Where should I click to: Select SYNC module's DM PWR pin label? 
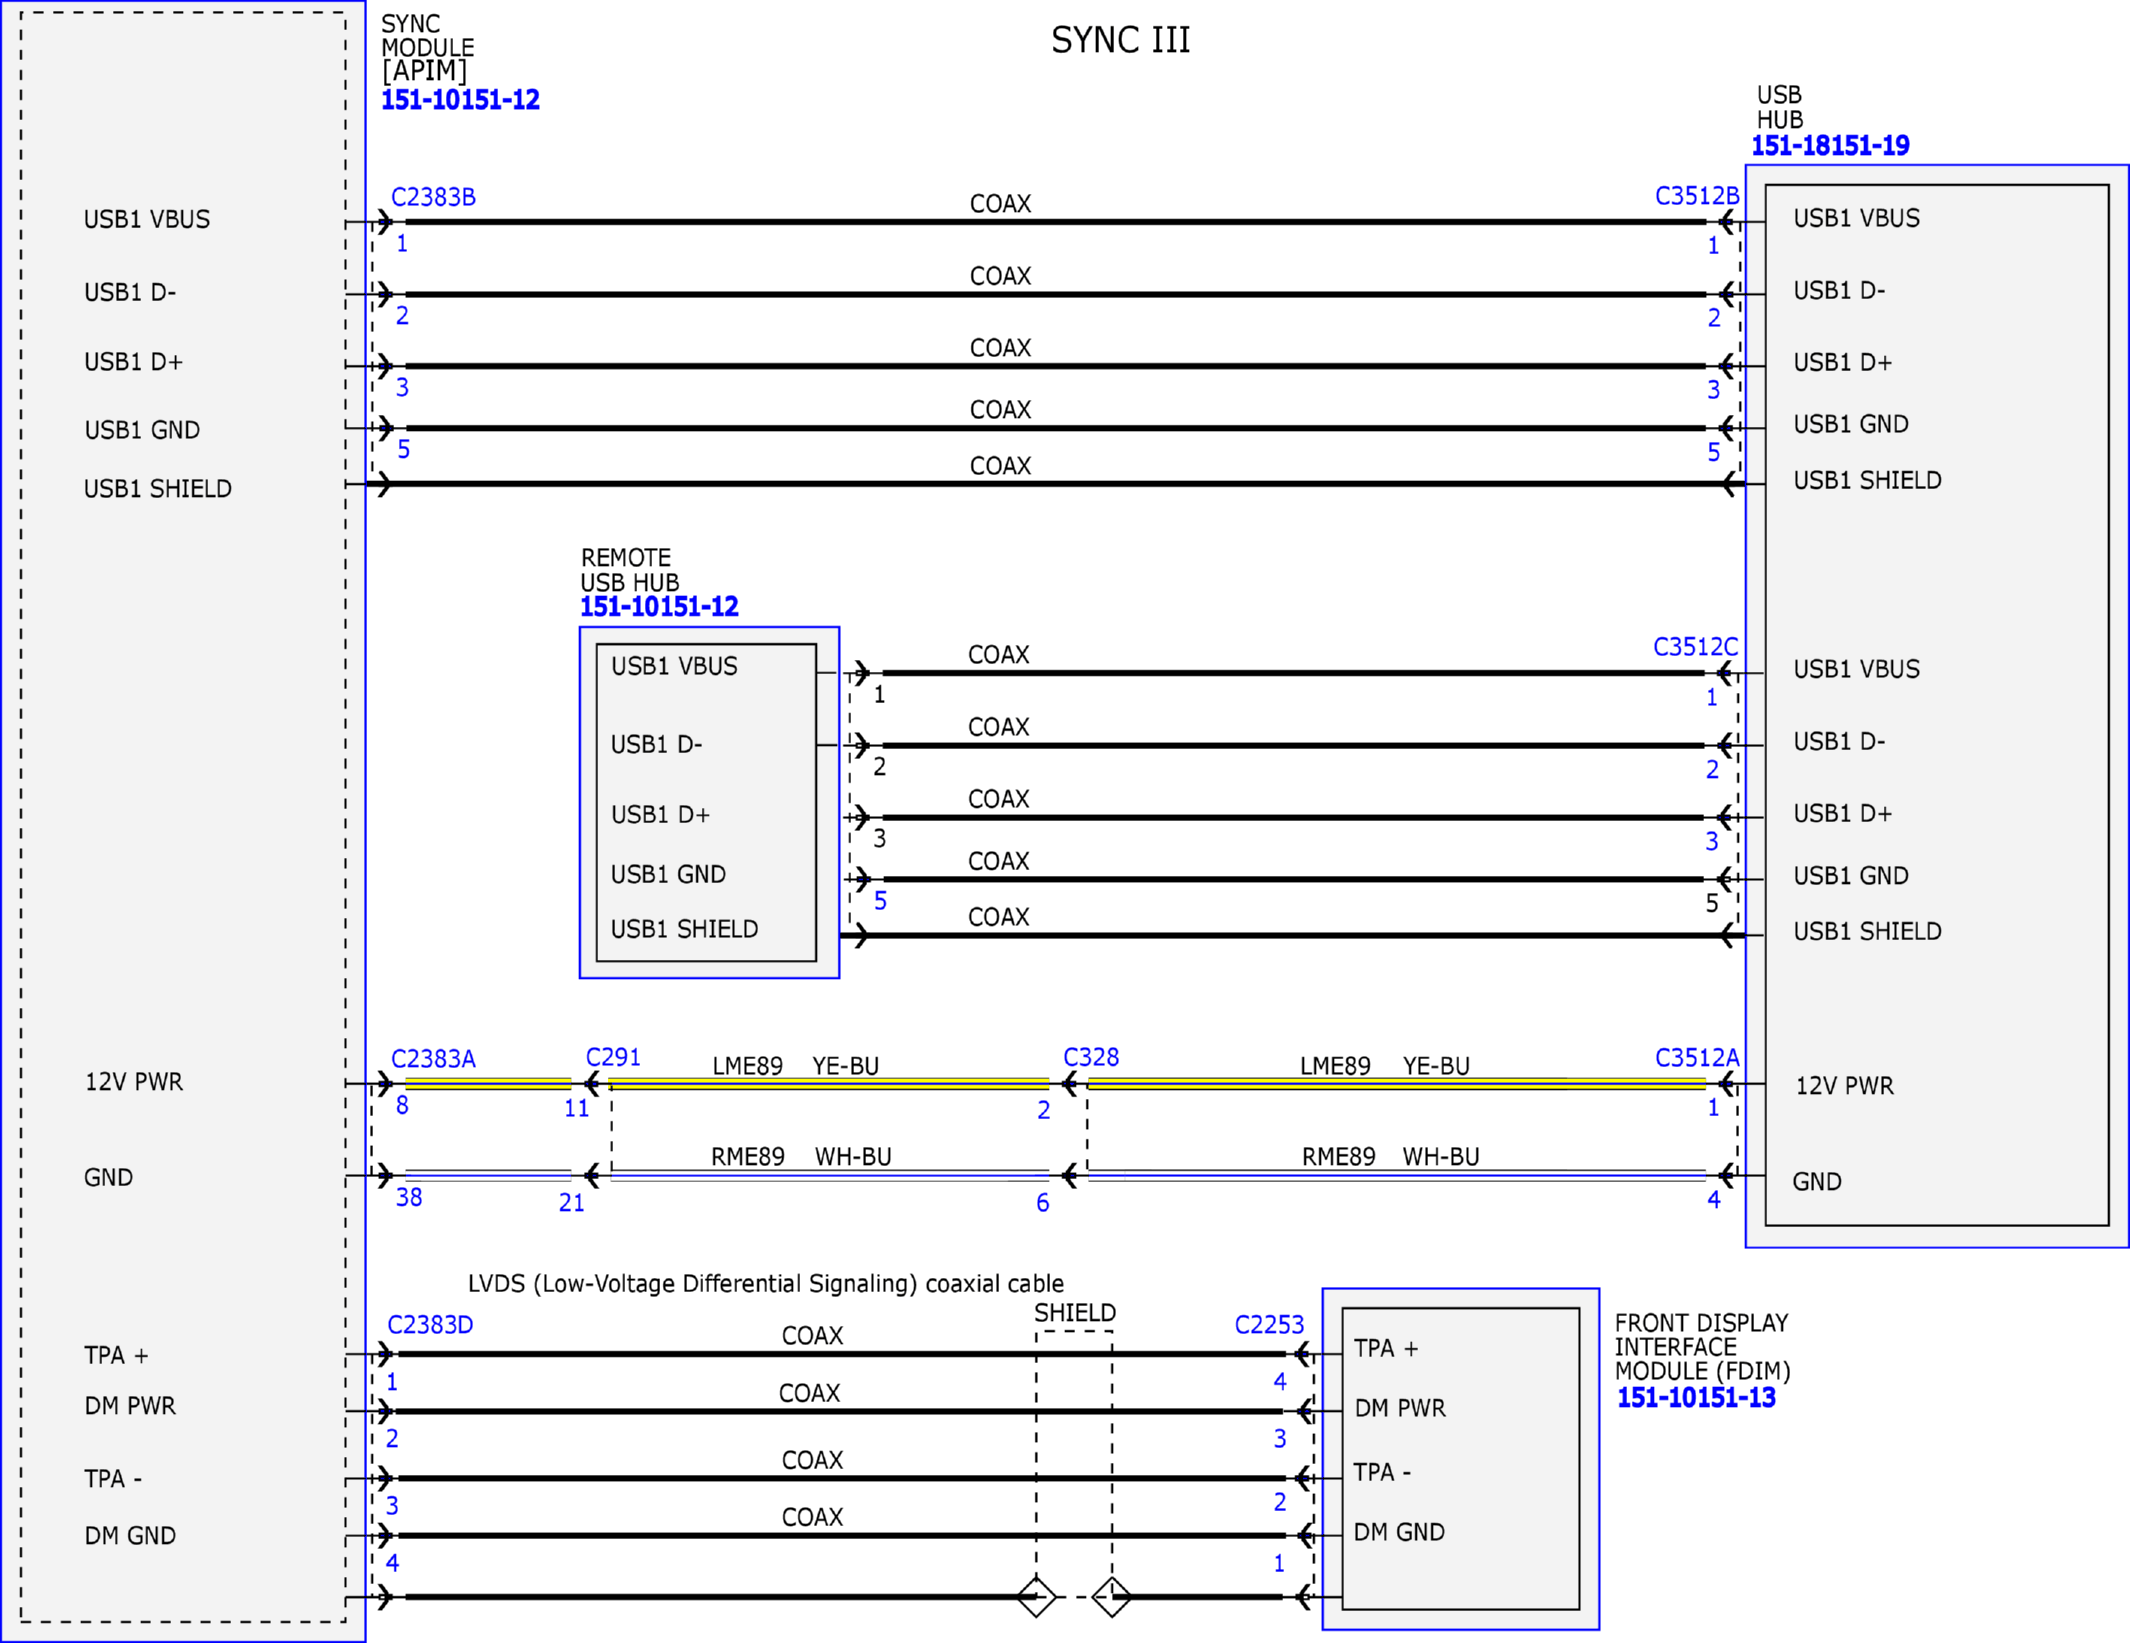[130, 1406]
